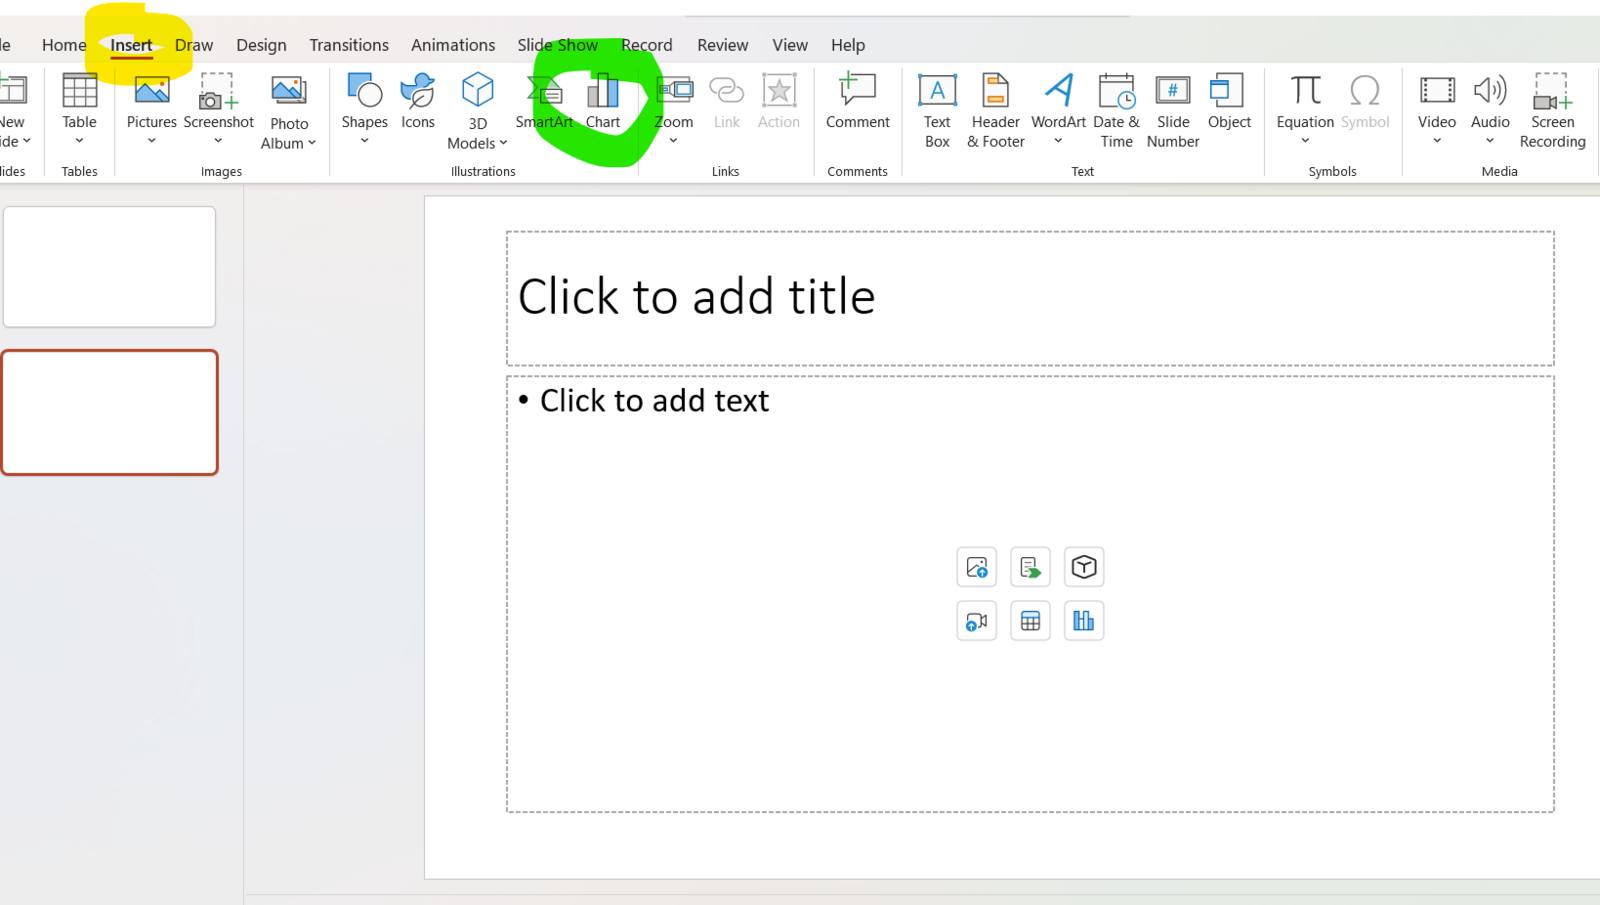The height and width of the screenshot is (905, 1600).
Task: Click the Date & Time button
Action: [1116, 110]
